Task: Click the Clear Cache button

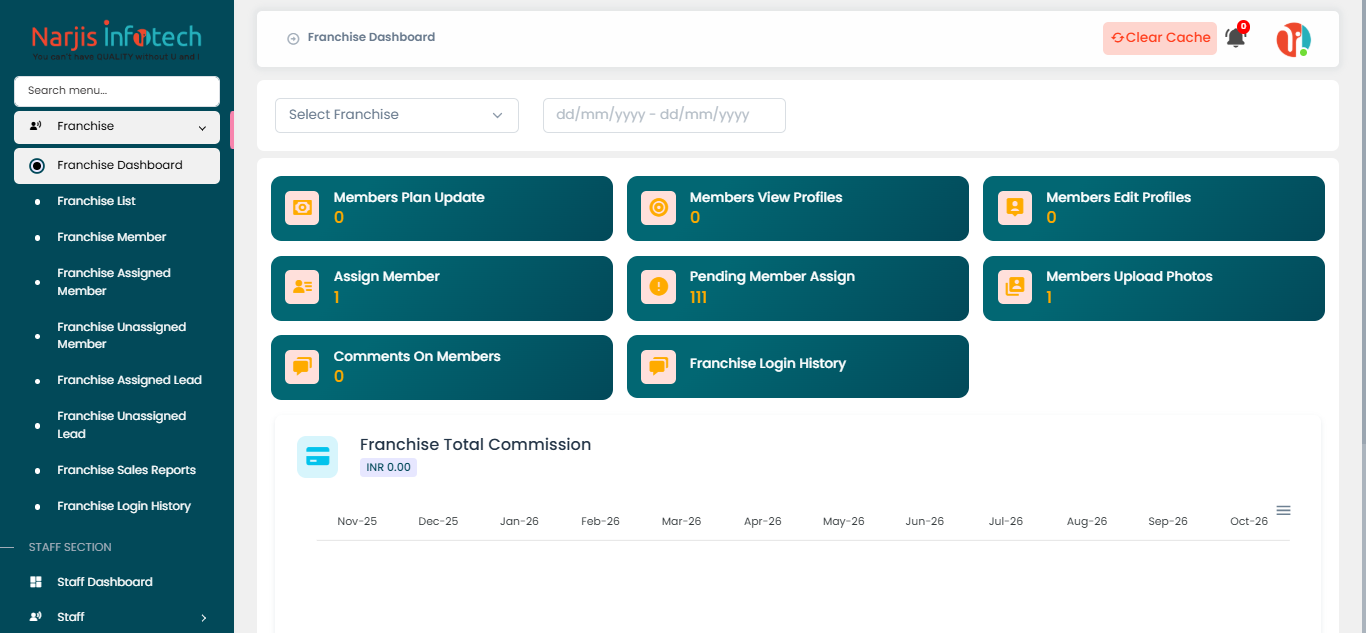Action: [1160, 38]
